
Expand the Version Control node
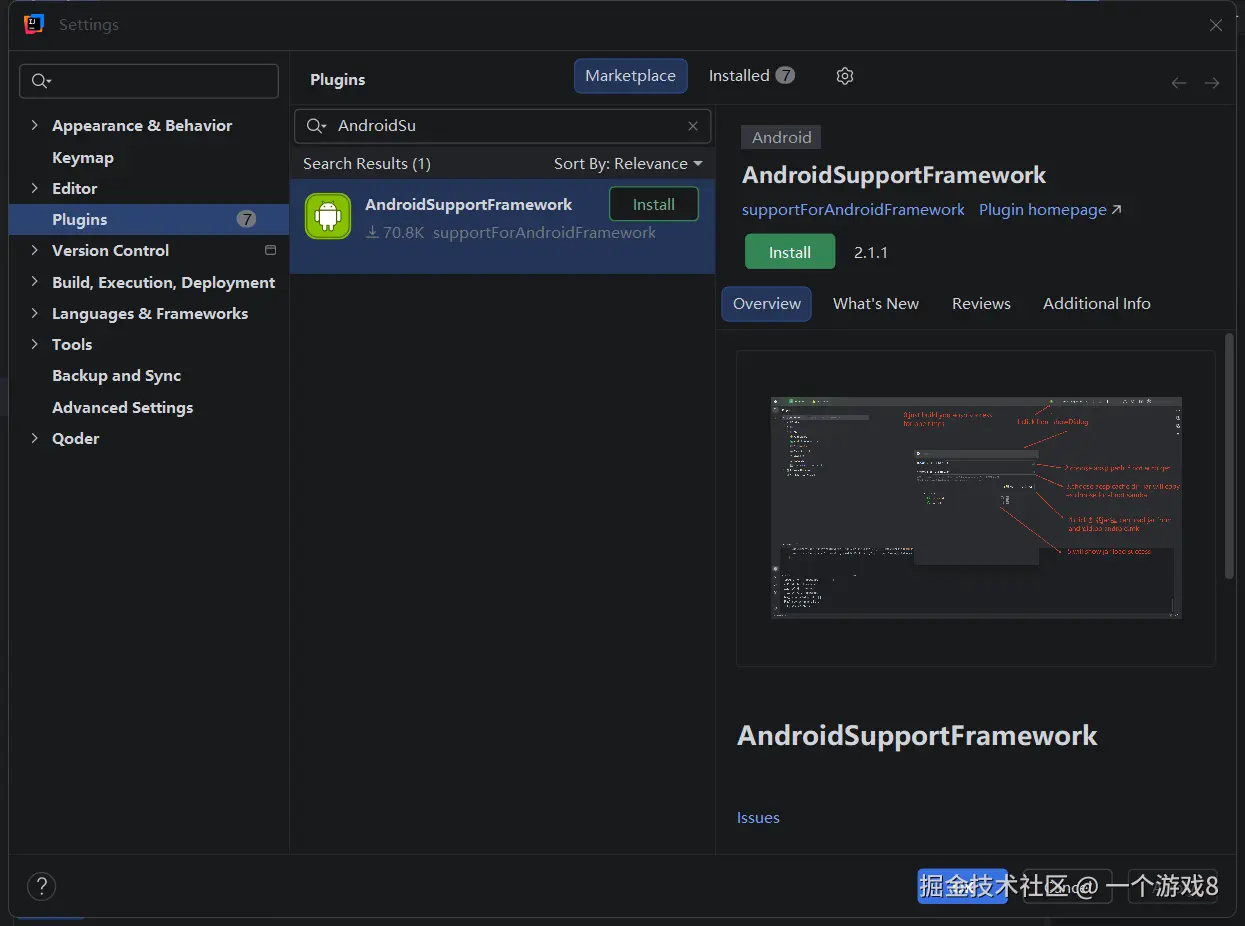coord(35,250)
